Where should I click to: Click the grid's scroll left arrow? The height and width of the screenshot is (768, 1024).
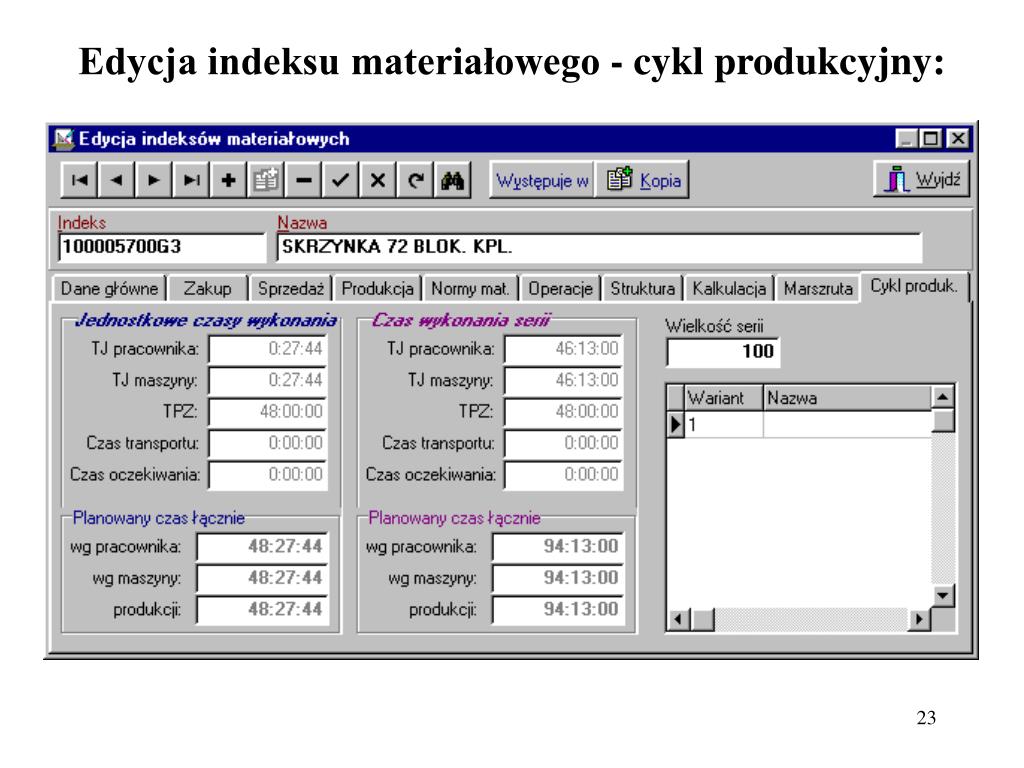[679, 619]
